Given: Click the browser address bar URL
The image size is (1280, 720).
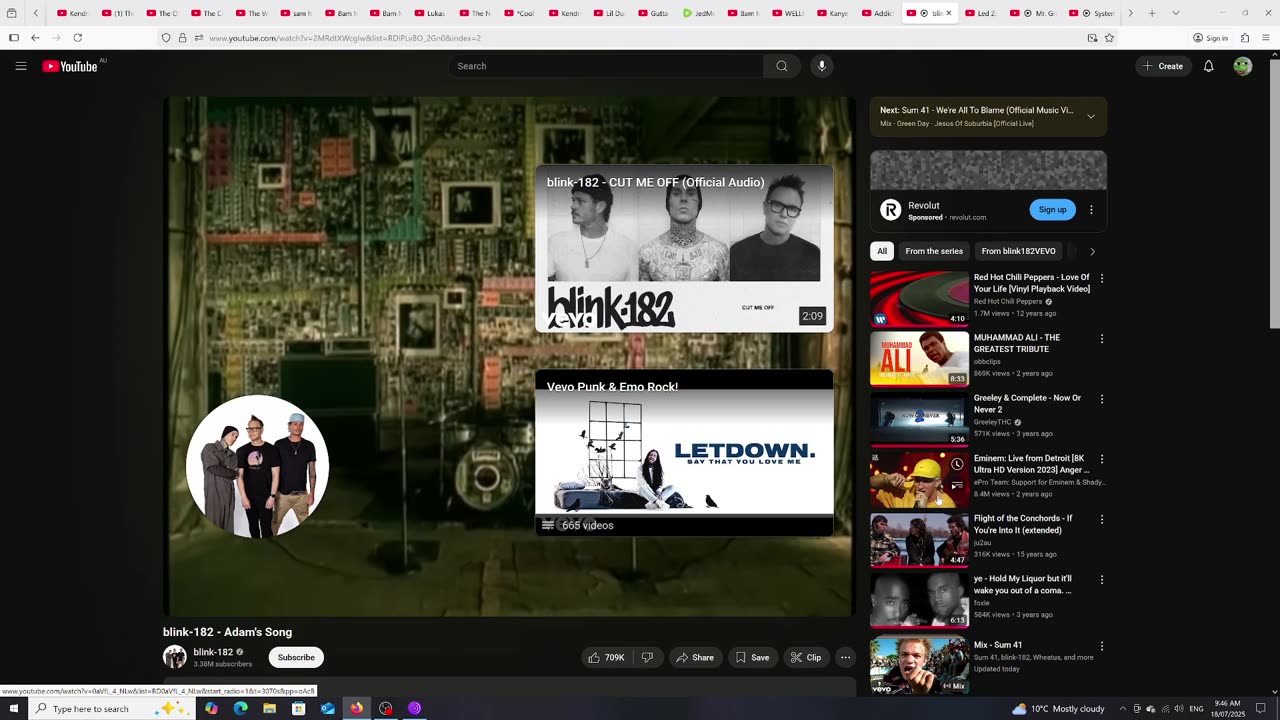Looking at the screenshot, I should tap(345, 38).
